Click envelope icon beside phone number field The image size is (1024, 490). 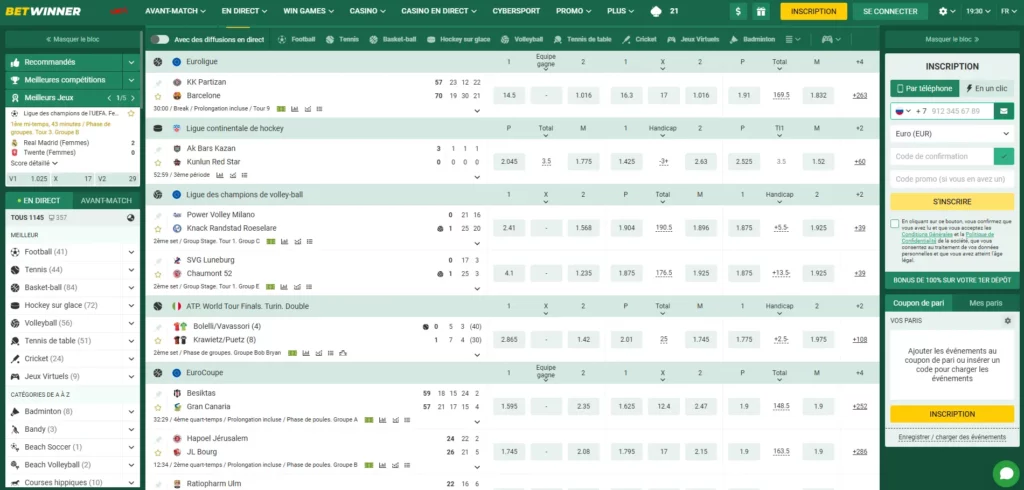(1004, 111)
